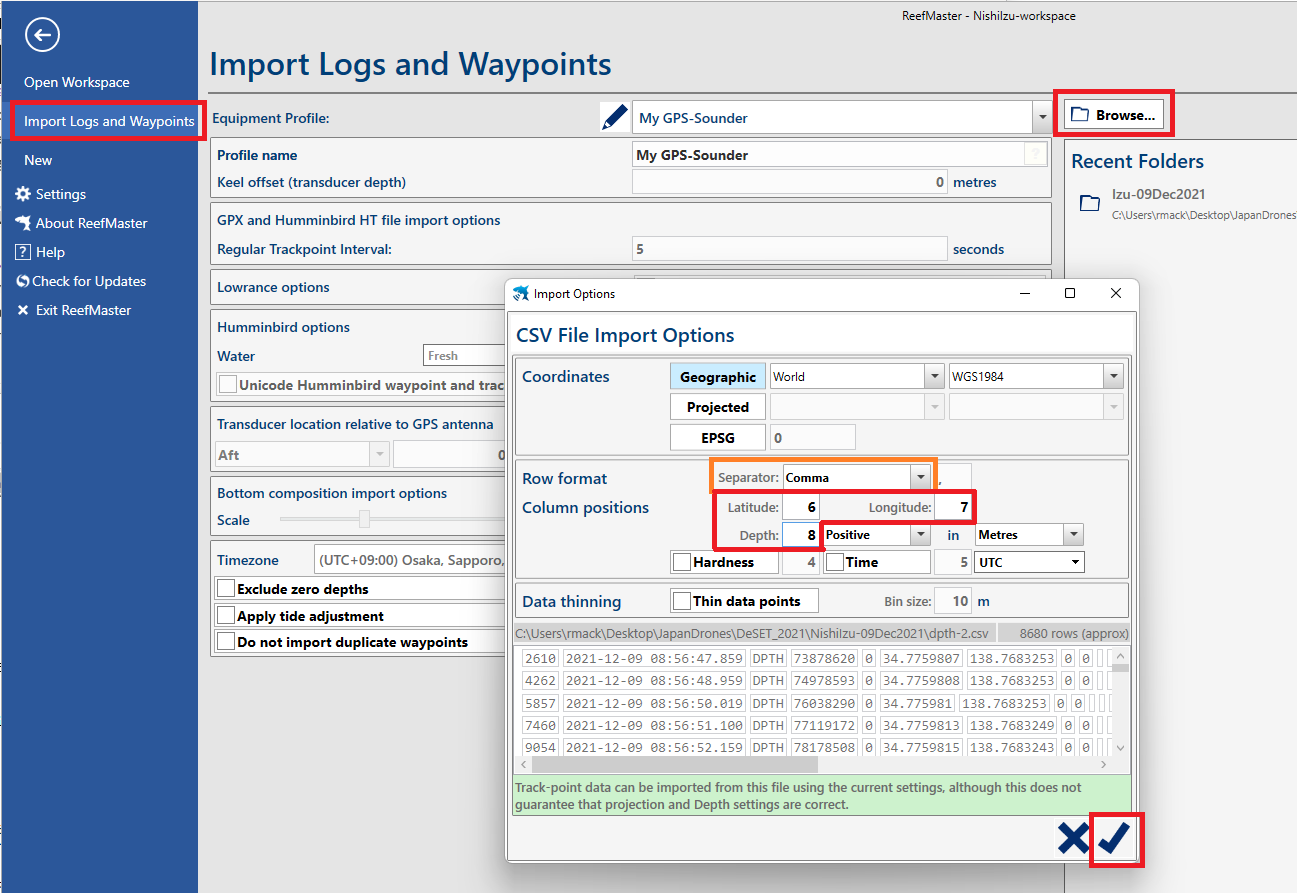The width and height of the screenshot is (1297, 893).
Task: Cancel import with the X icon
Action: (x=1072, y=839)
